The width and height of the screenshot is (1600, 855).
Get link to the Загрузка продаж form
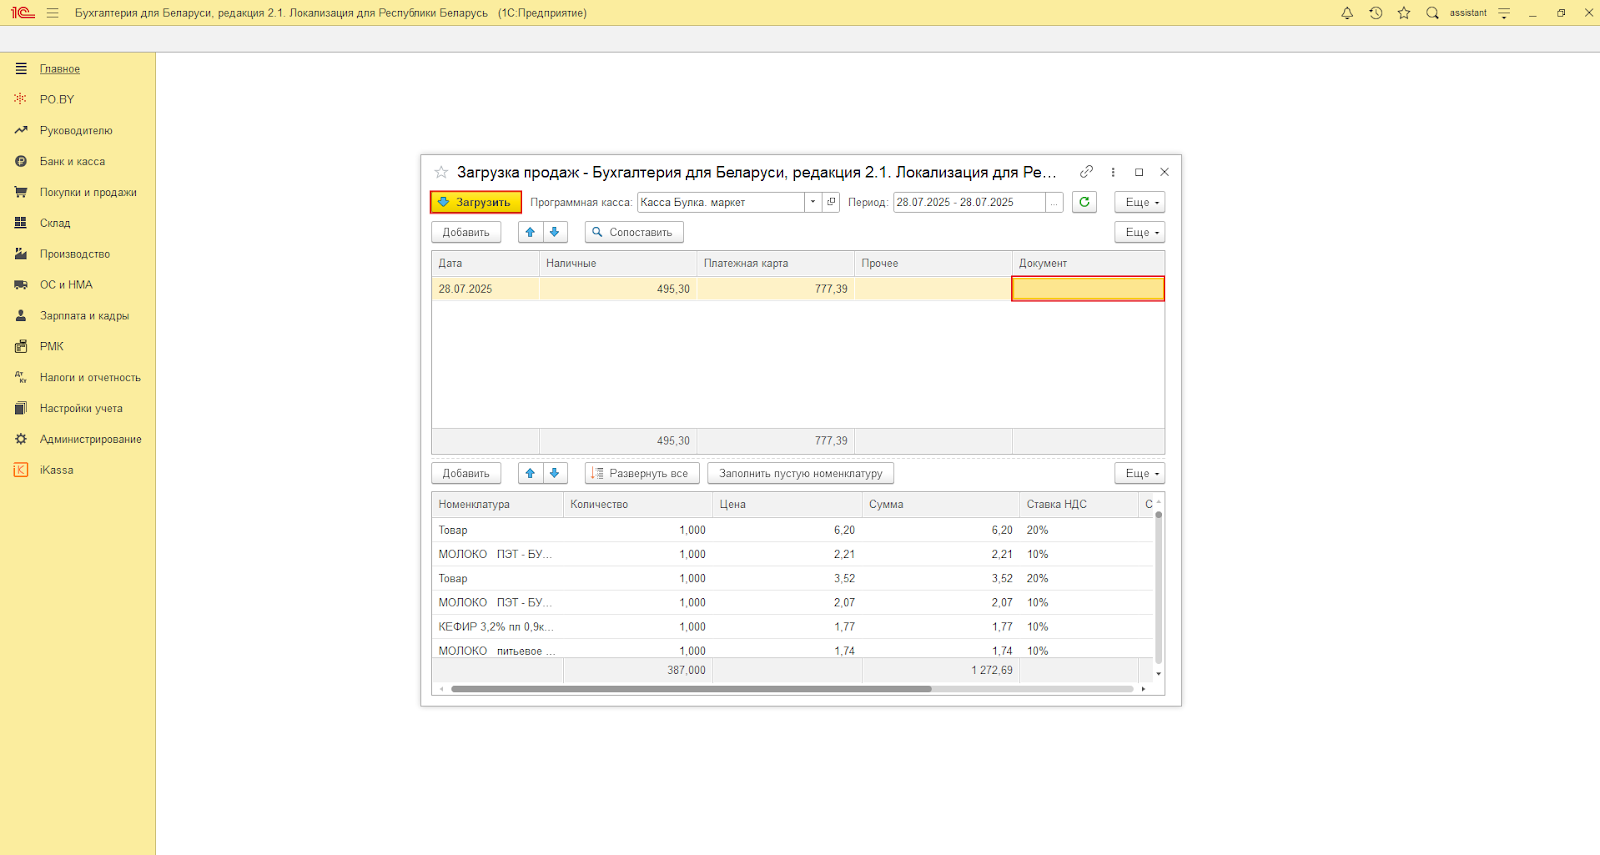click(1086, 172)
